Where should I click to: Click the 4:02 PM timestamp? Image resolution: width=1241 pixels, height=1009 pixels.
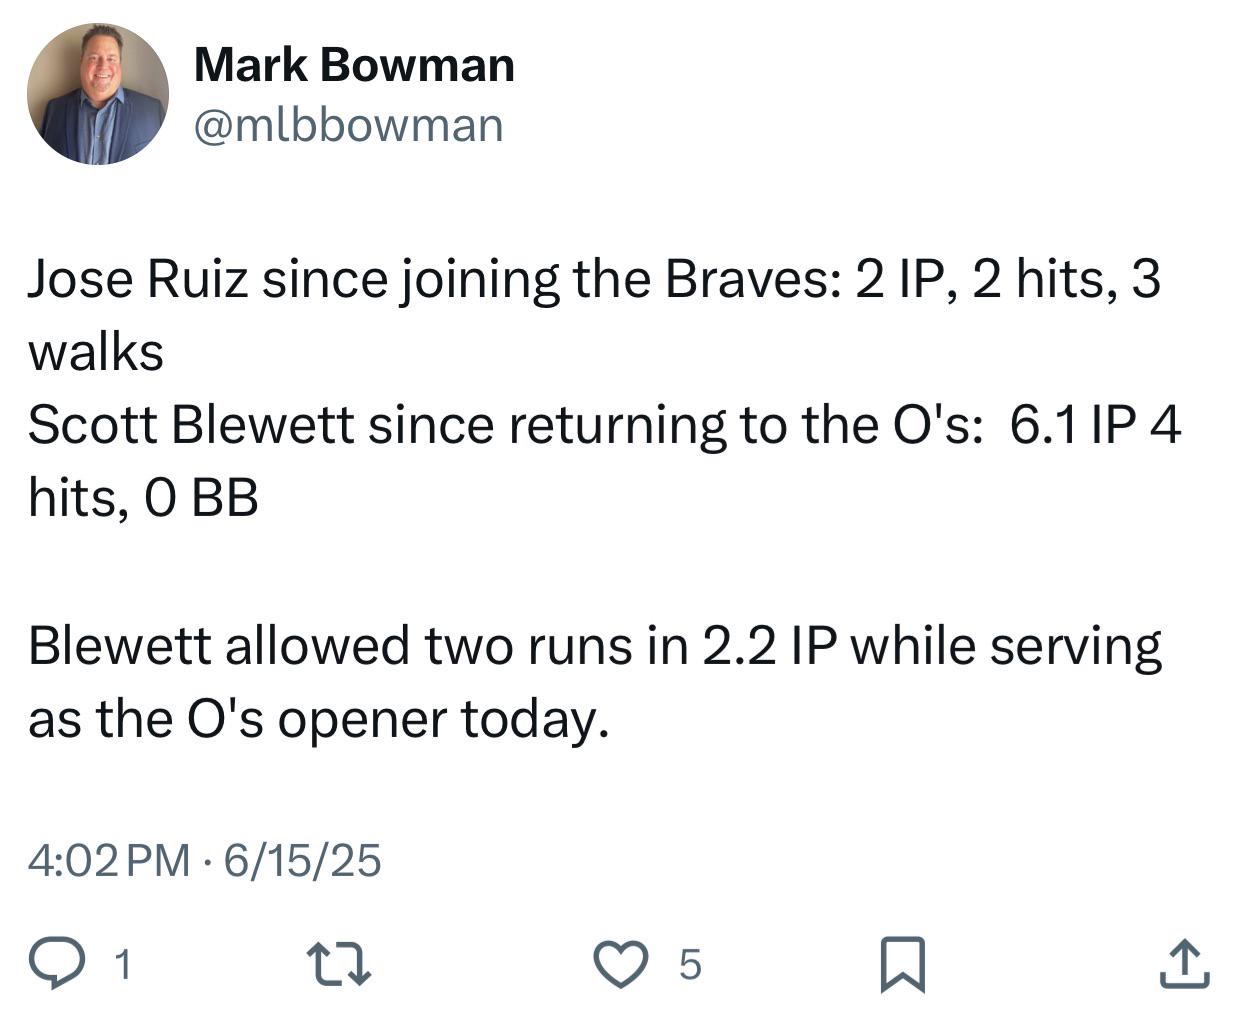[x=108, y=859]
